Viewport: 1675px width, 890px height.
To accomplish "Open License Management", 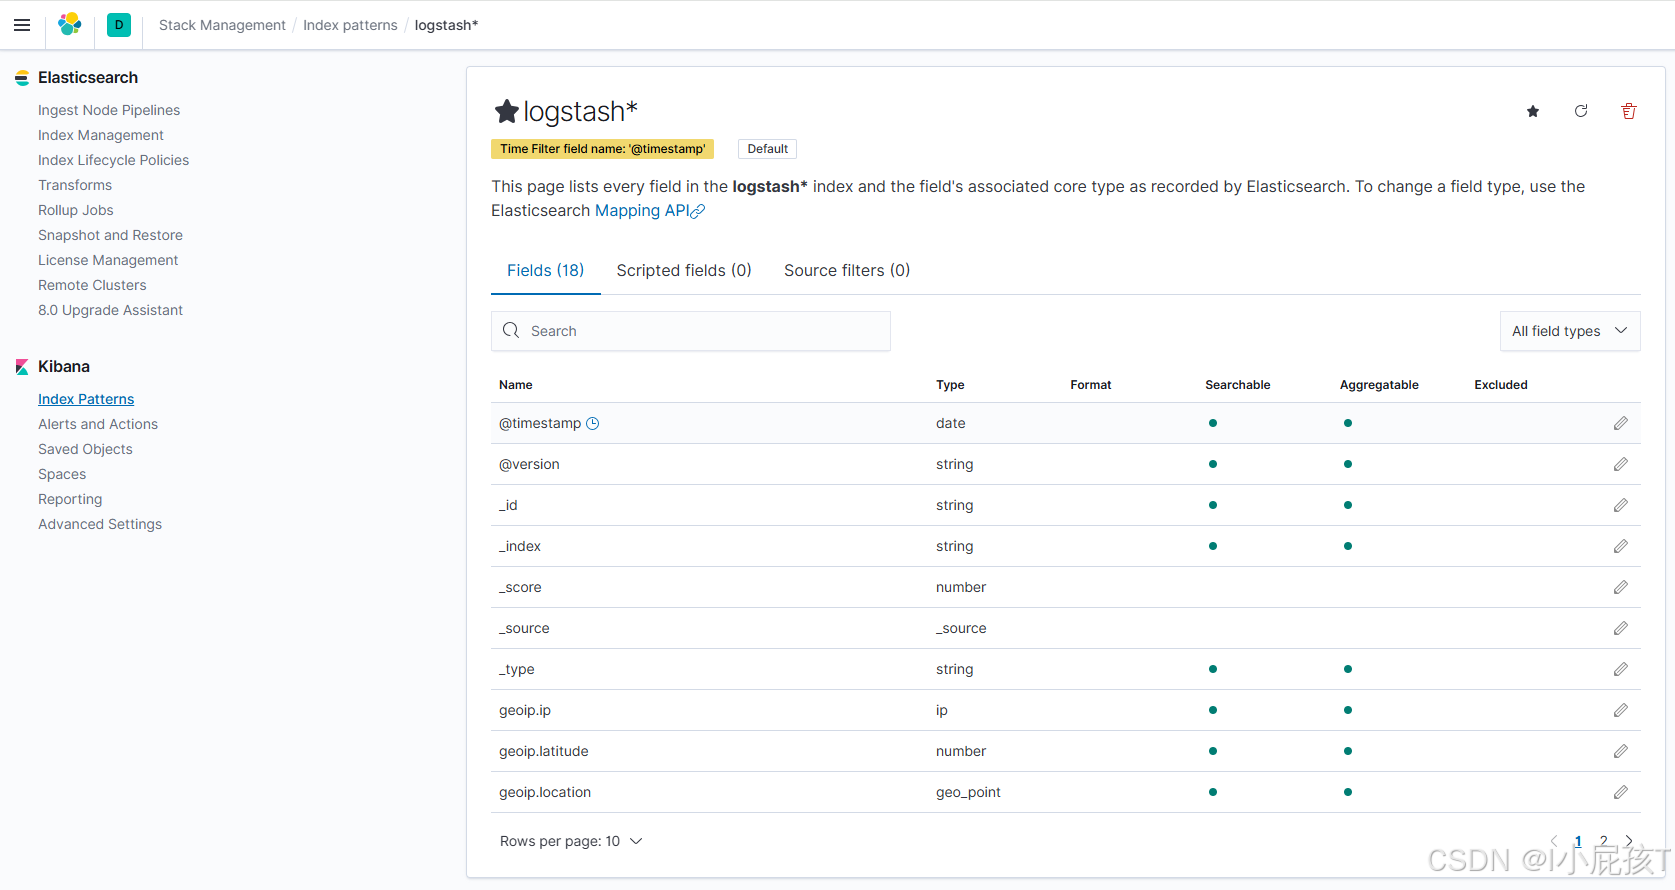I will pyautogui.click(x=108, y=260).
